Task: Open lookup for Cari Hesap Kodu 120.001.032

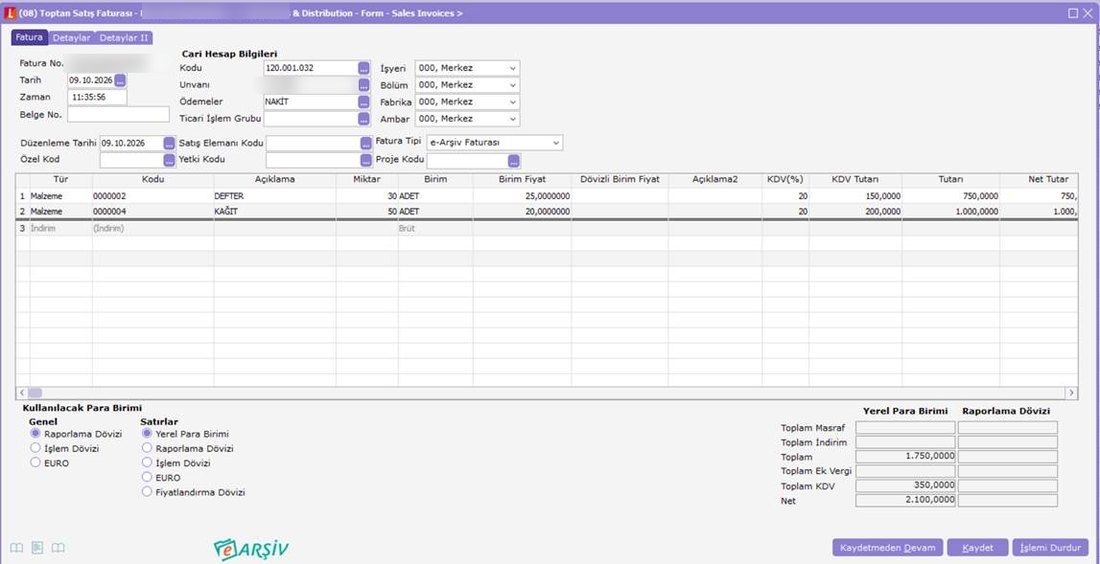Action: (x=363, y=68)
